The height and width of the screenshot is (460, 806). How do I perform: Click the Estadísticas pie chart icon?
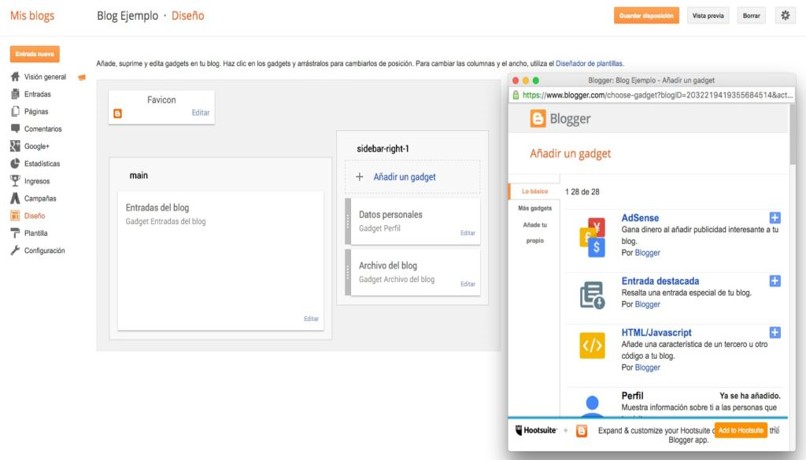[x=15, y=163]
